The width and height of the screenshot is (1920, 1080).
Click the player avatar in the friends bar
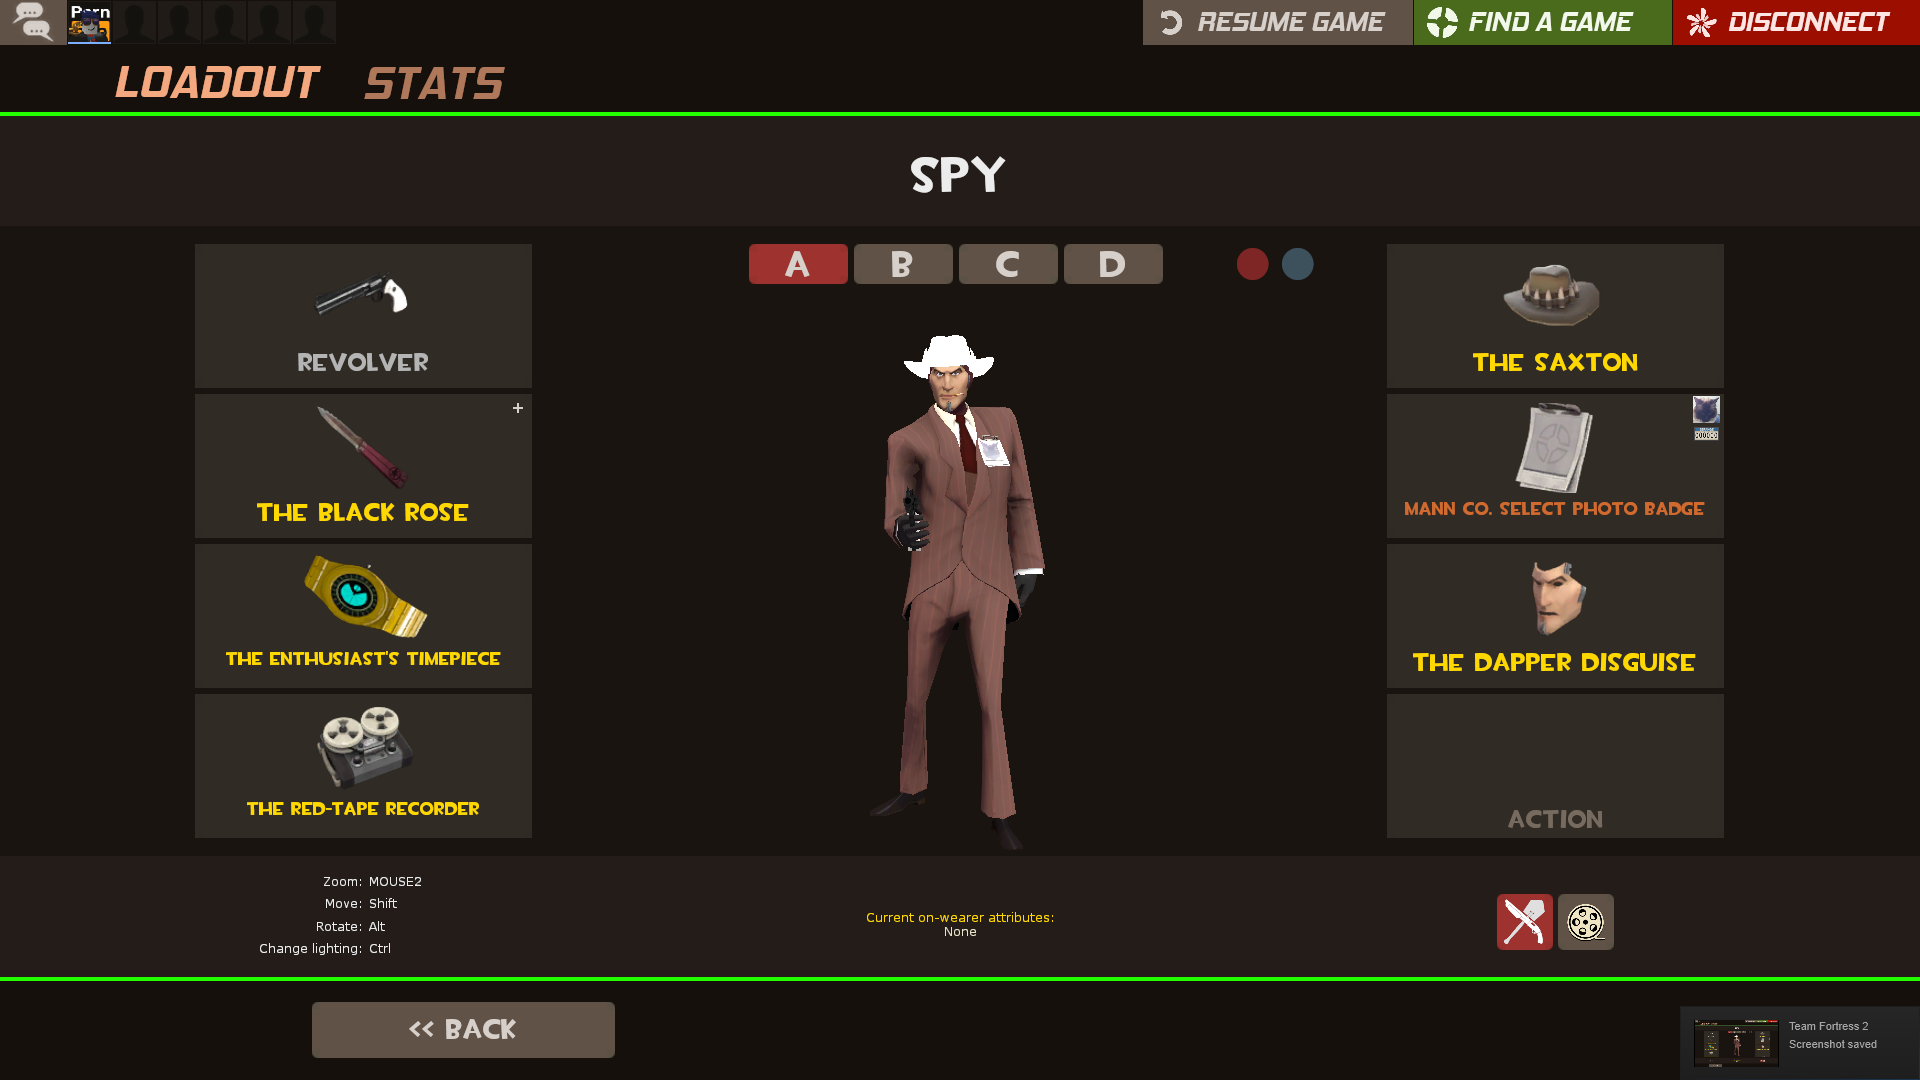(x=89, y=22)
